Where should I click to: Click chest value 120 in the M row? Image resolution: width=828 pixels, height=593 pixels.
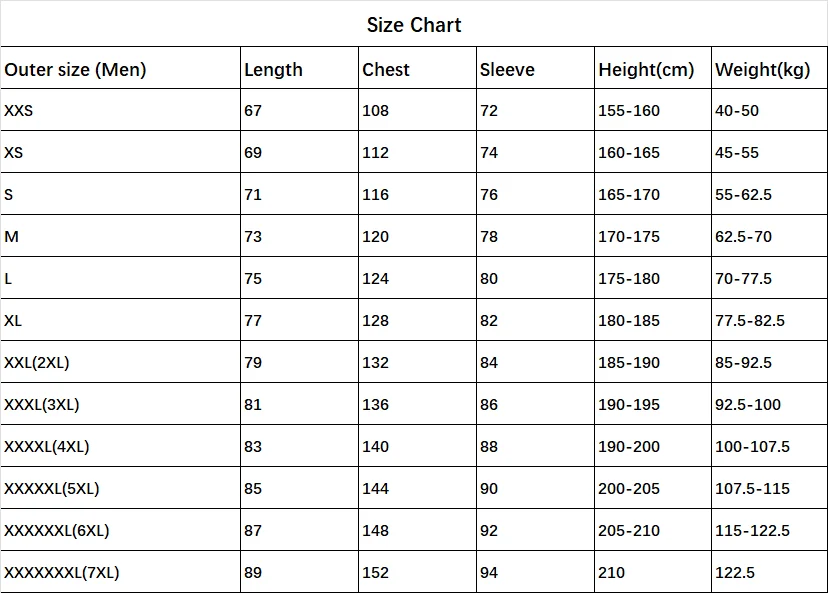(x=376, y=236)
